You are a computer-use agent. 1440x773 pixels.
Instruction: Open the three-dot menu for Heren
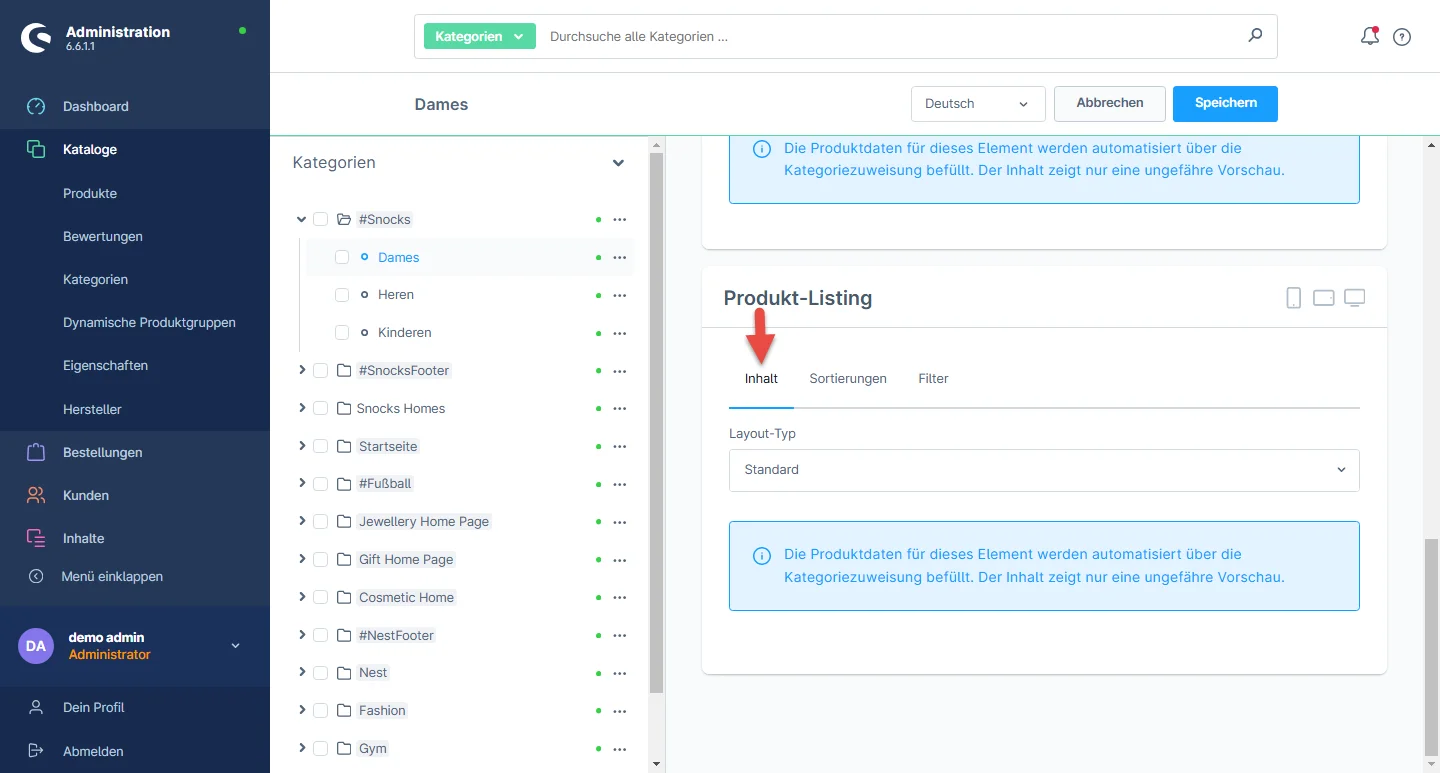(x=619, y=295)
